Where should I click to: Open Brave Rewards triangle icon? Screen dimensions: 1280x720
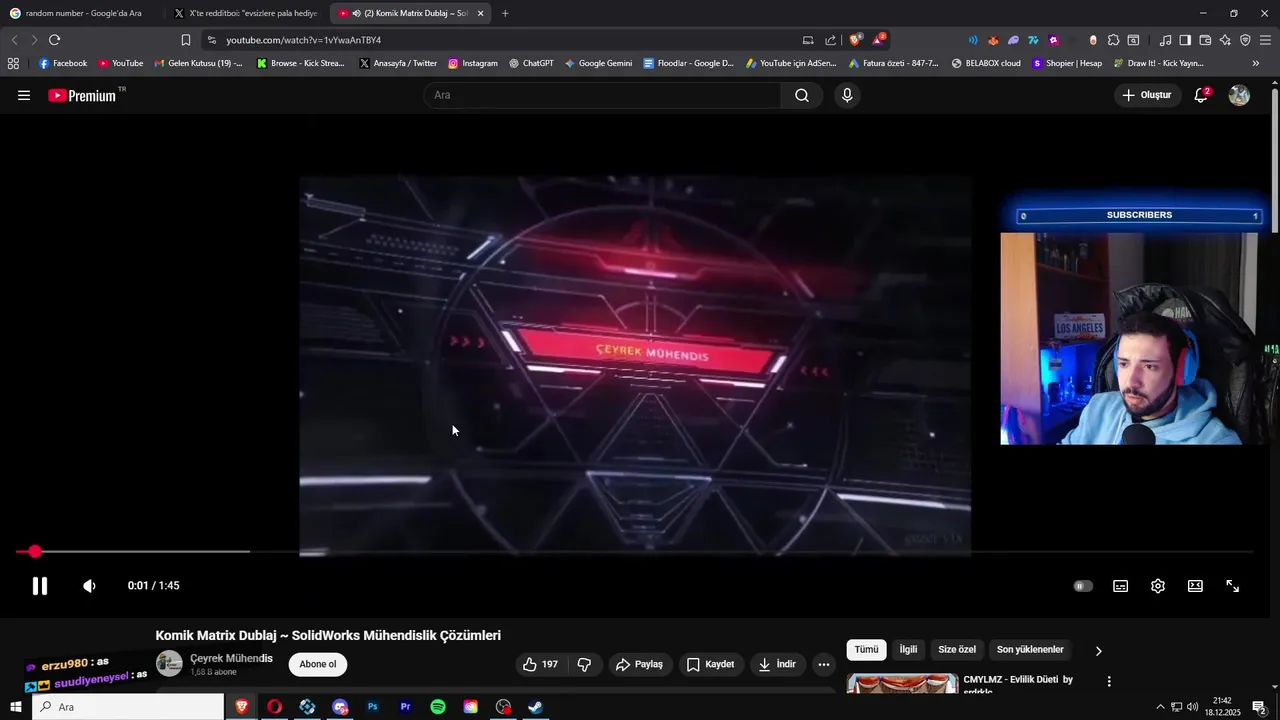click(878, 40)
